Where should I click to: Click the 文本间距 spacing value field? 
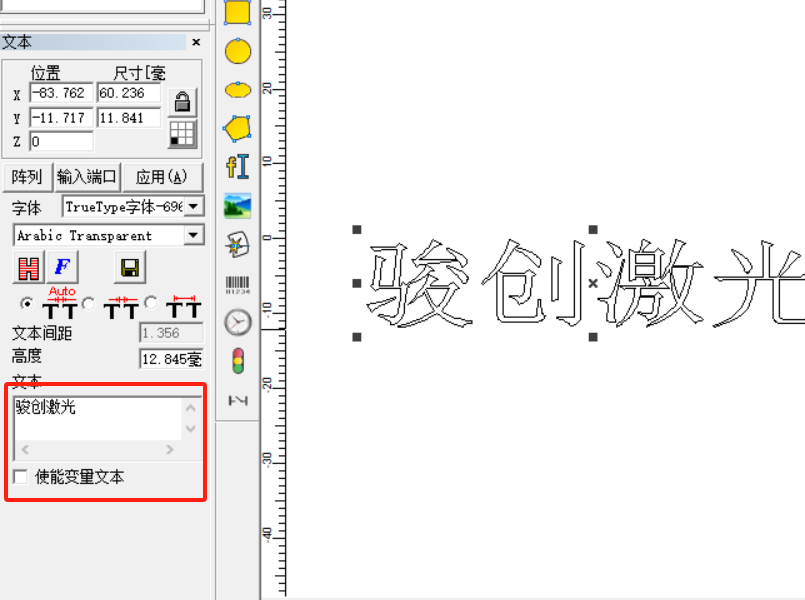(x=171, y=333)
